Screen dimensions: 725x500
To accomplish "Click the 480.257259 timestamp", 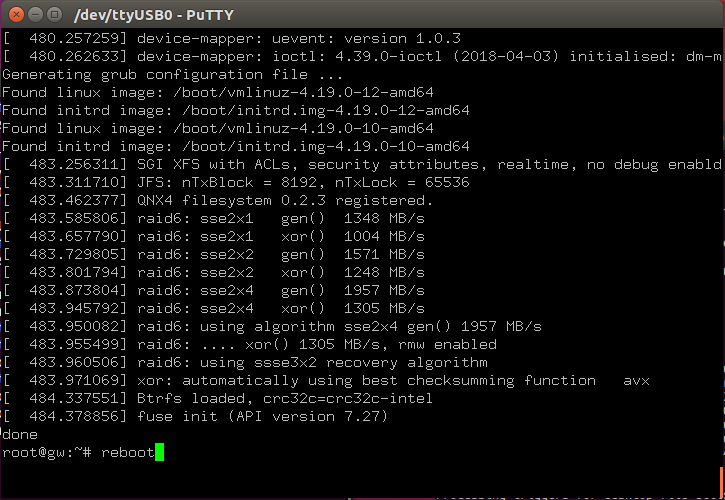I will click(73, 38).
